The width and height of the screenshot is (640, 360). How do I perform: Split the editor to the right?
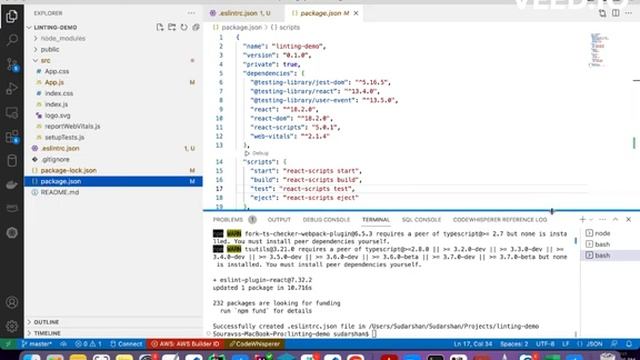tap(616, 13)
